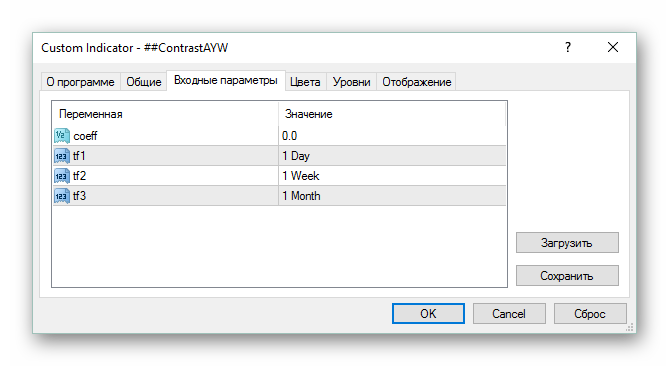Reset parameters with Сброс button
669x366 pixels.
590,314
